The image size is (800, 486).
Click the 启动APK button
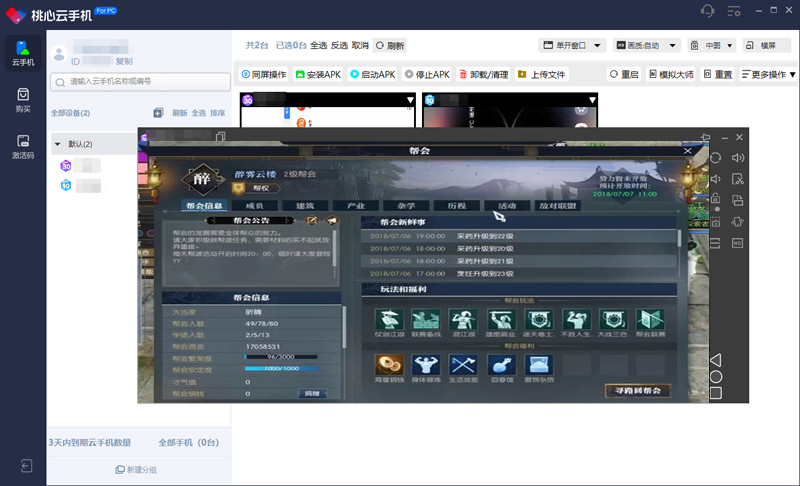[372, 74]
